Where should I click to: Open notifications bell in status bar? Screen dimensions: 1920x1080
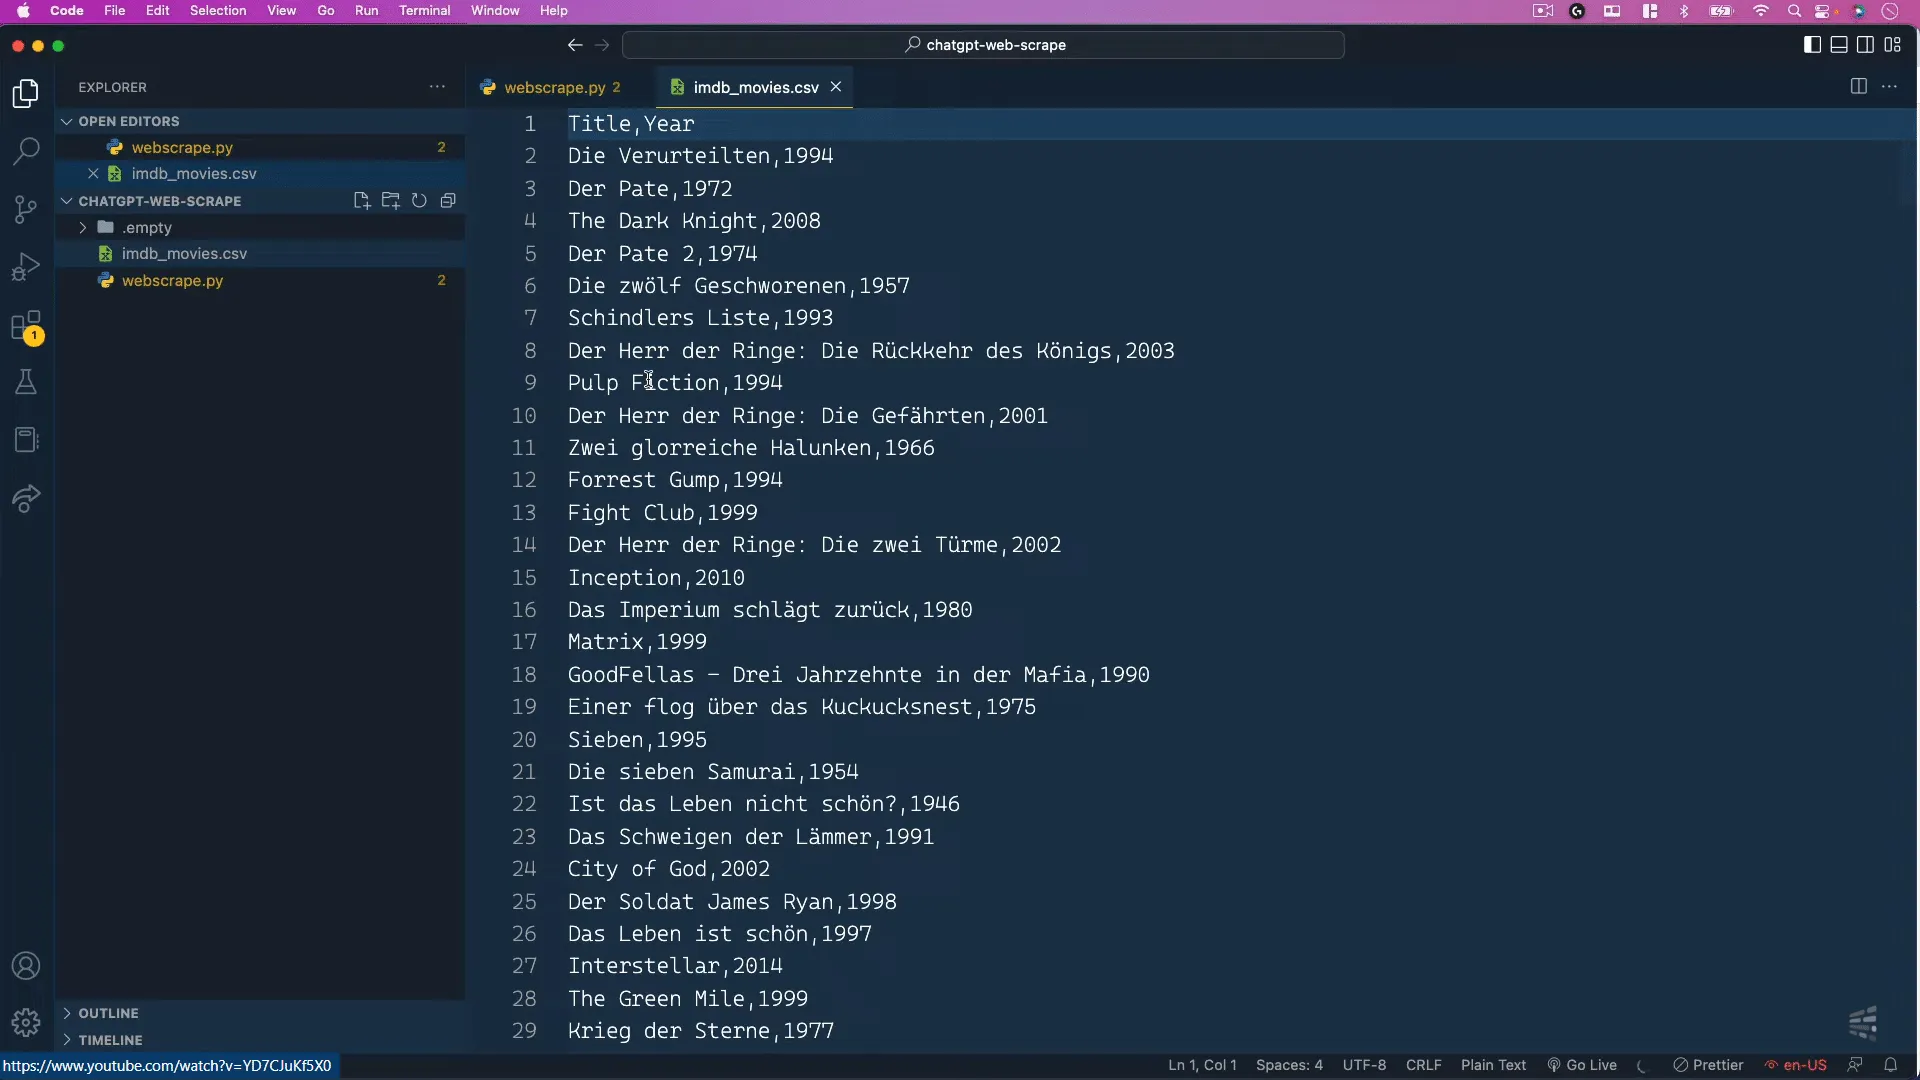[1891, 1065]
